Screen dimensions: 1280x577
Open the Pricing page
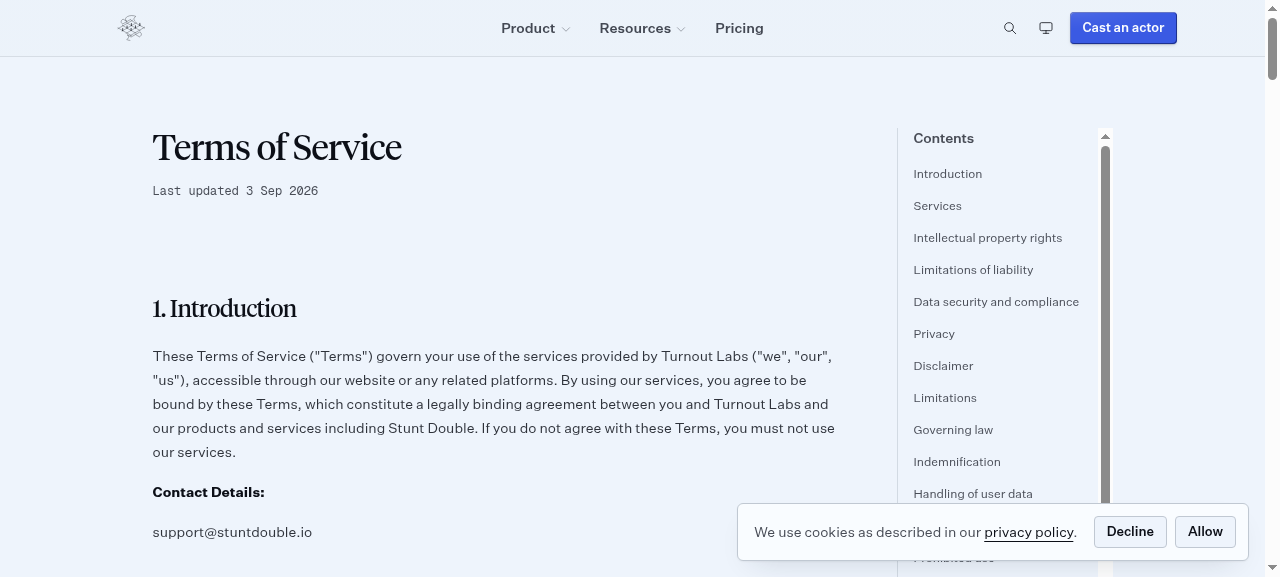point(739,28)
